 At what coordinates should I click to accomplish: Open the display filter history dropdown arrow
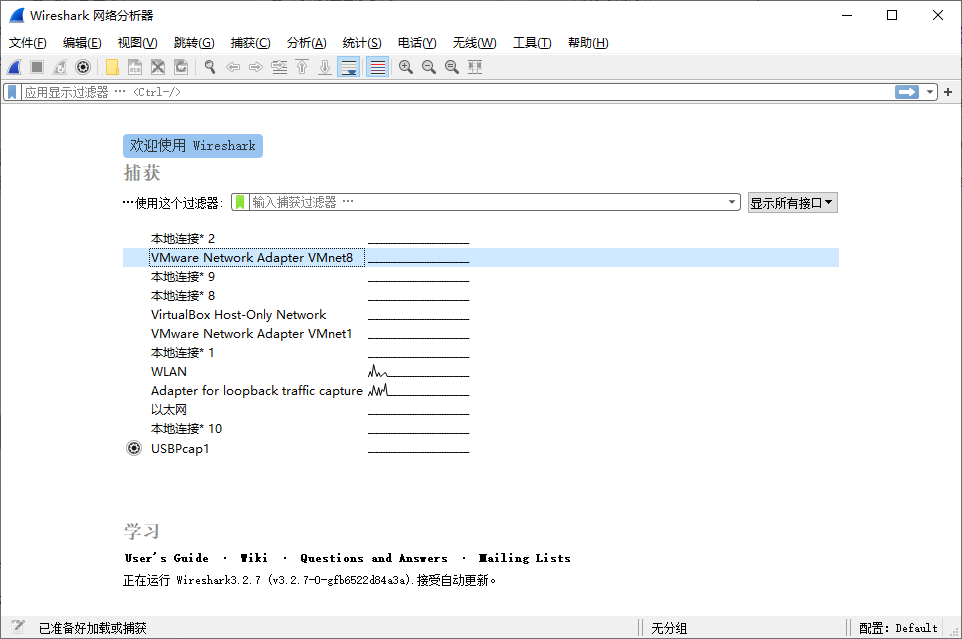(x=929, y=92)
